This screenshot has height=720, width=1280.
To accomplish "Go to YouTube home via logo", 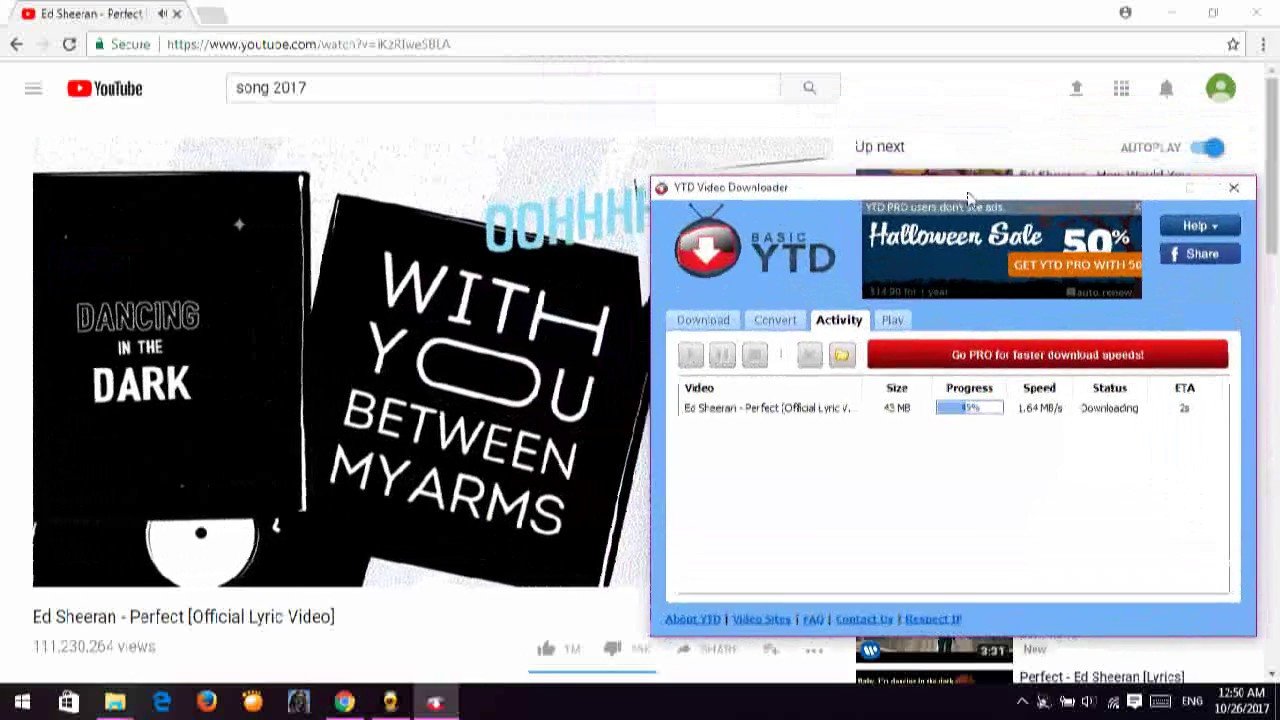I will click(105, 89).
